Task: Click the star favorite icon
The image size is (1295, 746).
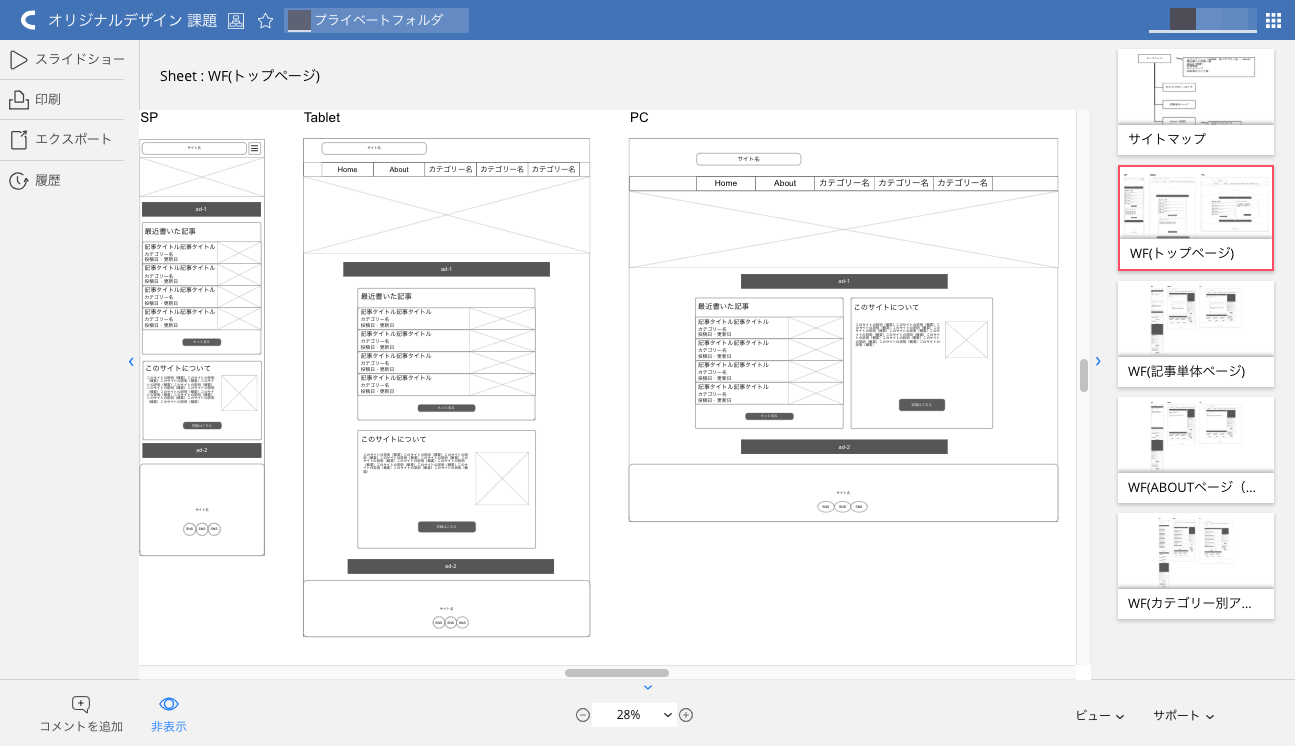Action: coord(265,20)
